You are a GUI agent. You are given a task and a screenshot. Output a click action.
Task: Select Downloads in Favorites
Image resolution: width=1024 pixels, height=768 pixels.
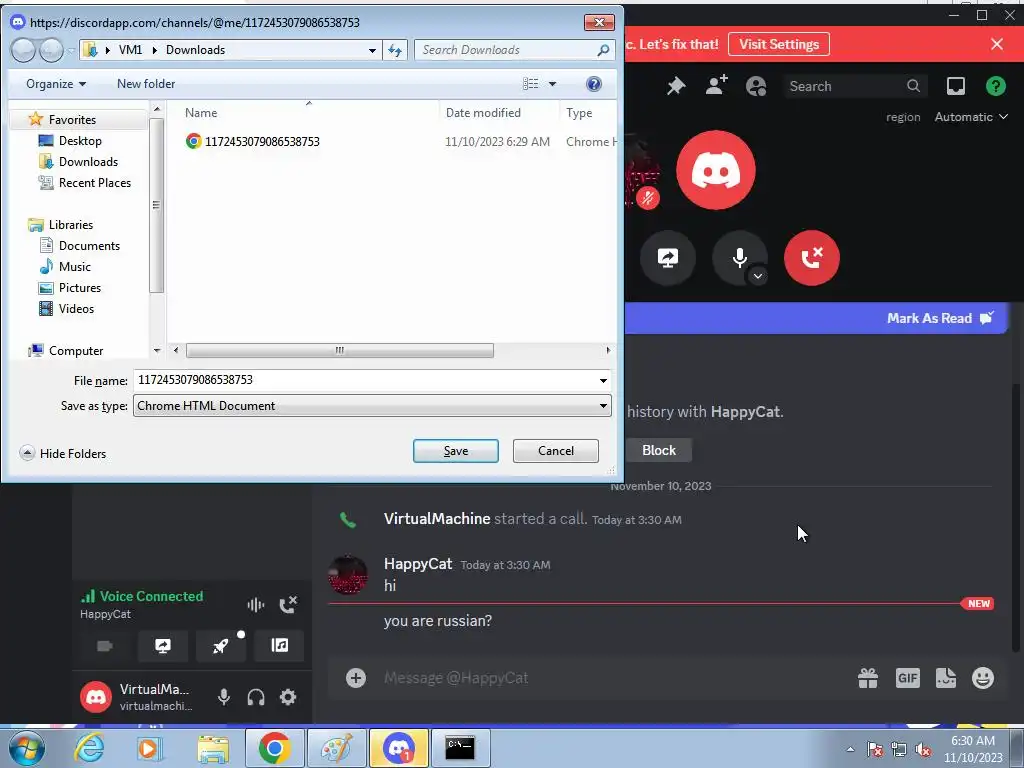(88, 161)
